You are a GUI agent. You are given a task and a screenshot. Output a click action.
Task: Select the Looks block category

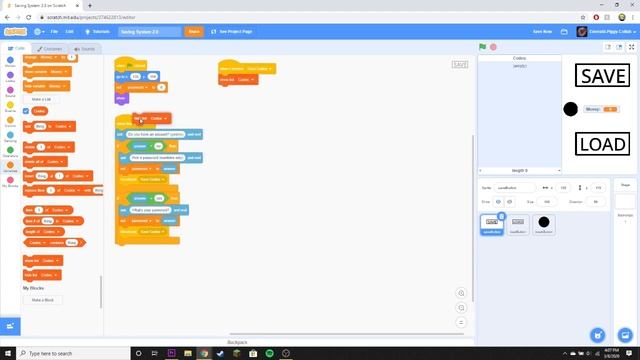[x=10, y=77]
